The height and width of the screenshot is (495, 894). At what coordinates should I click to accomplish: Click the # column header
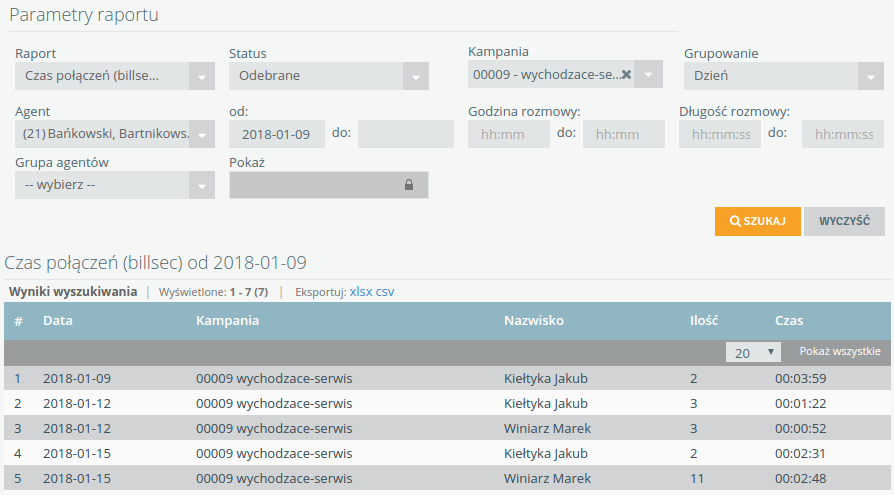[18, 321]
